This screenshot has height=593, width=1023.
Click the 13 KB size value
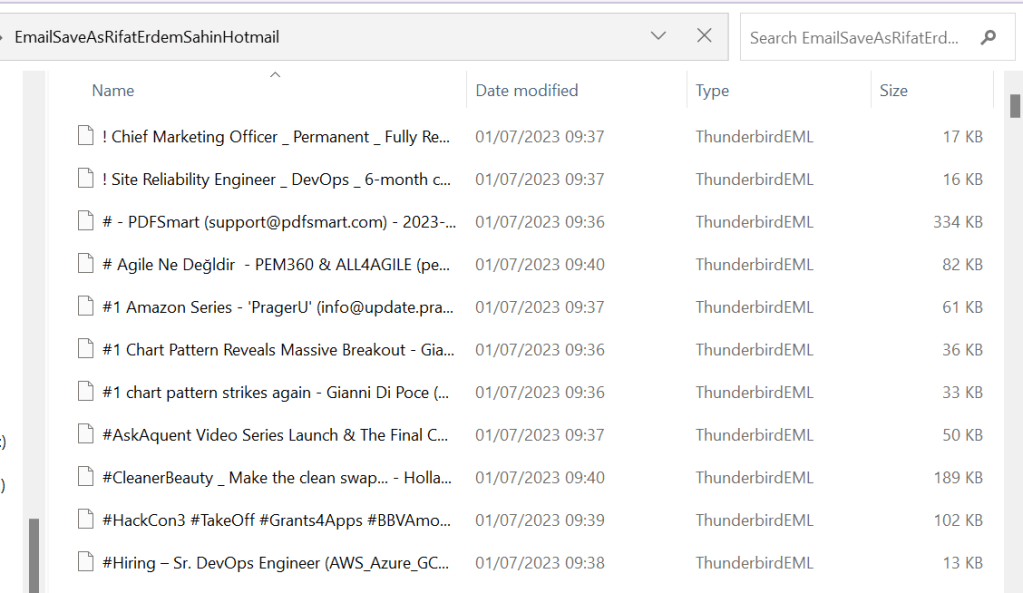point(962,563)
